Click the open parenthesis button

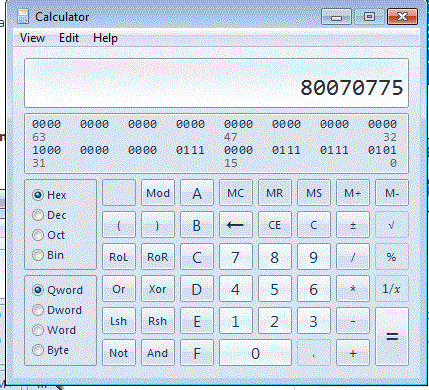pyautogui.click(x=119, y=225)
